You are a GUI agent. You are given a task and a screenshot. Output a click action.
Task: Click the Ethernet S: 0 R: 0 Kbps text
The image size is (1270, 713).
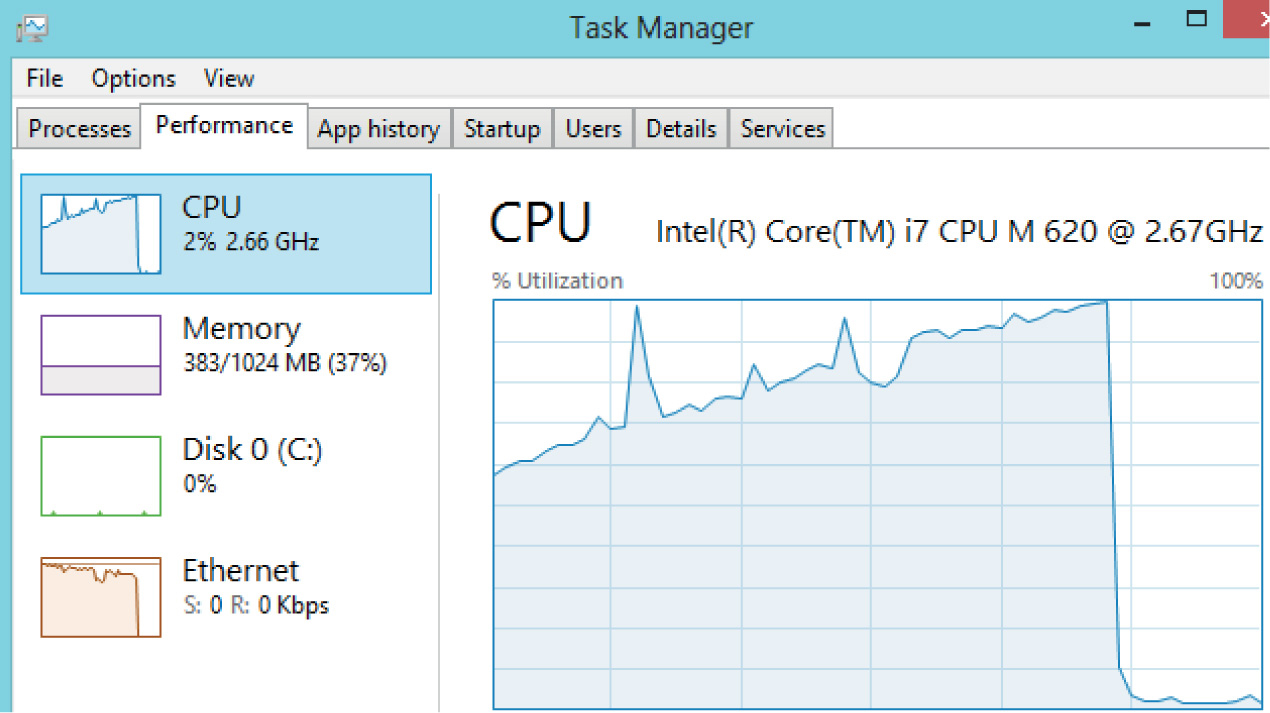(x=255, y=605)
